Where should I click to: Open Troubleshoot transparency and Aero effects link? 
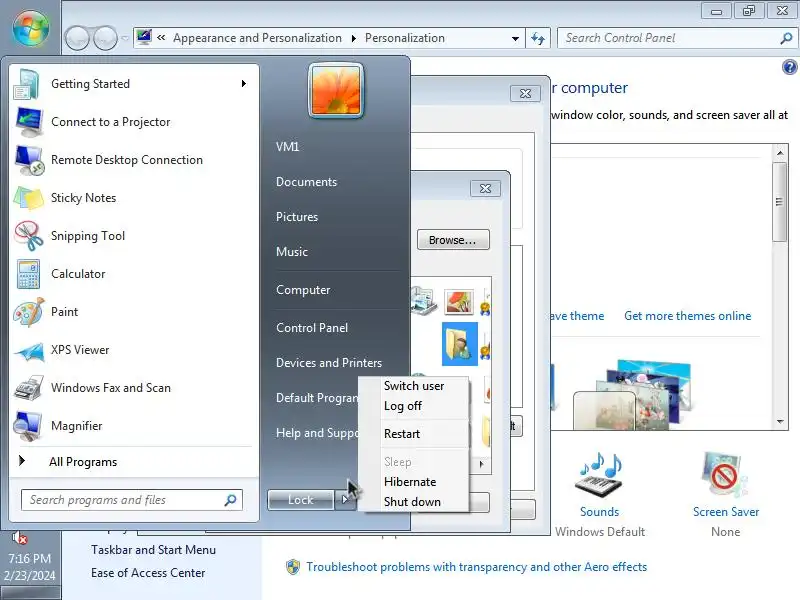pos(476,567)
